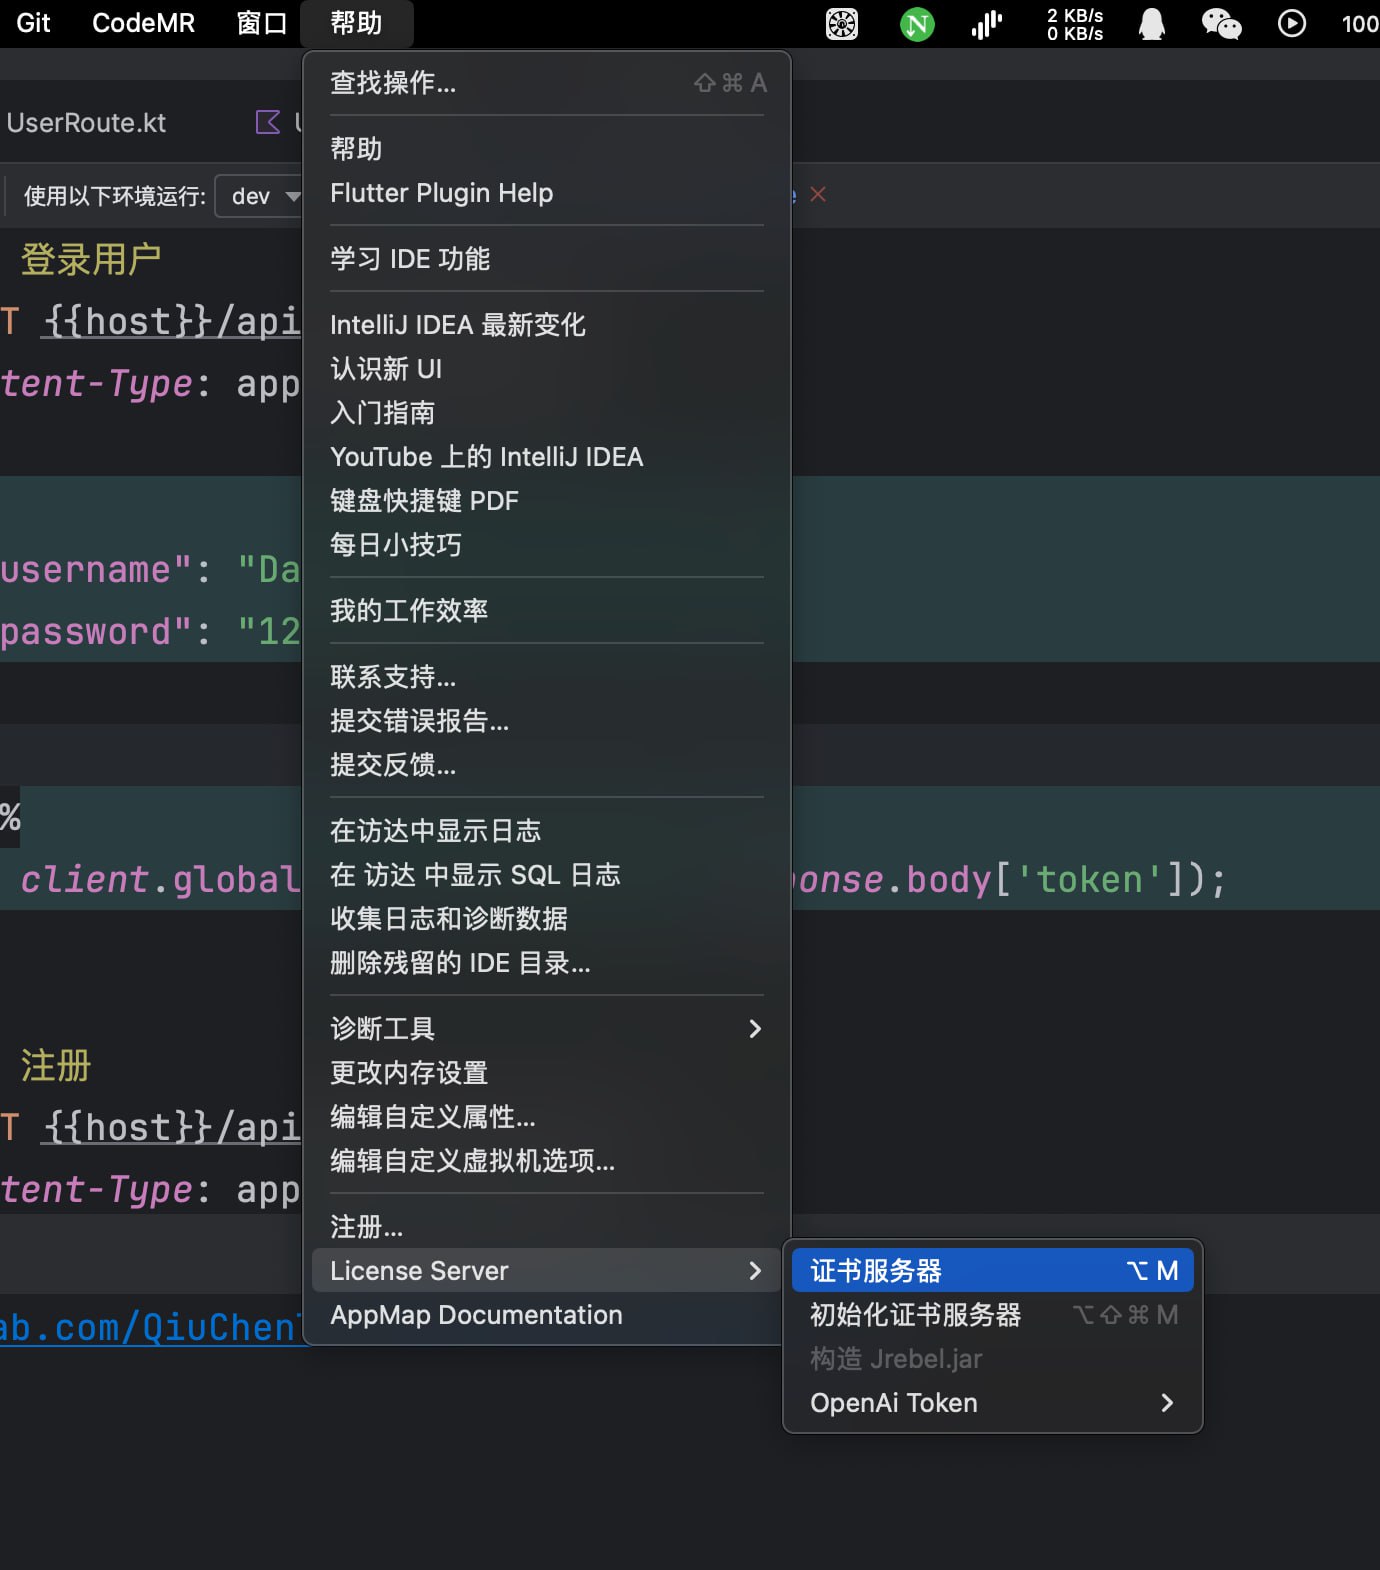Select 在 访达 中显示 SQL 日志
This screenshot has height=1570, width=1380.
point(547,875)
